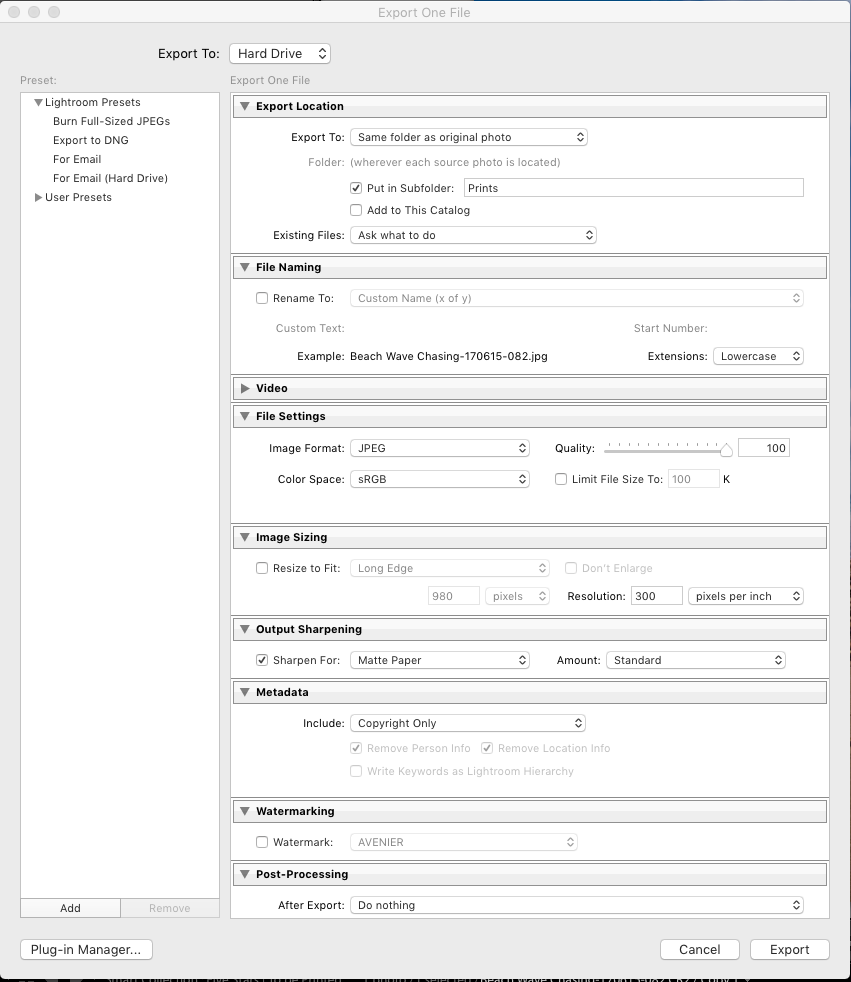851x982 pixels.
Task: Enable the Rename To checkbox
Action: click(x=262, y=298)
